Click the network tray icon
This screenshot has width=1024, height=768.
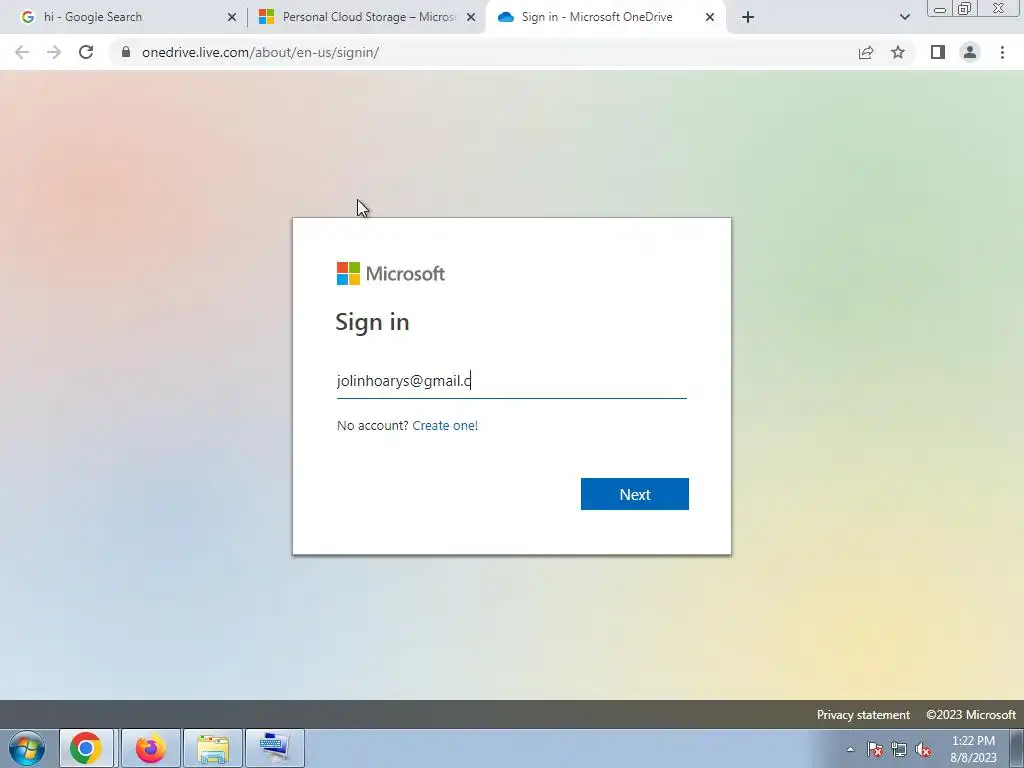(899, 749)
